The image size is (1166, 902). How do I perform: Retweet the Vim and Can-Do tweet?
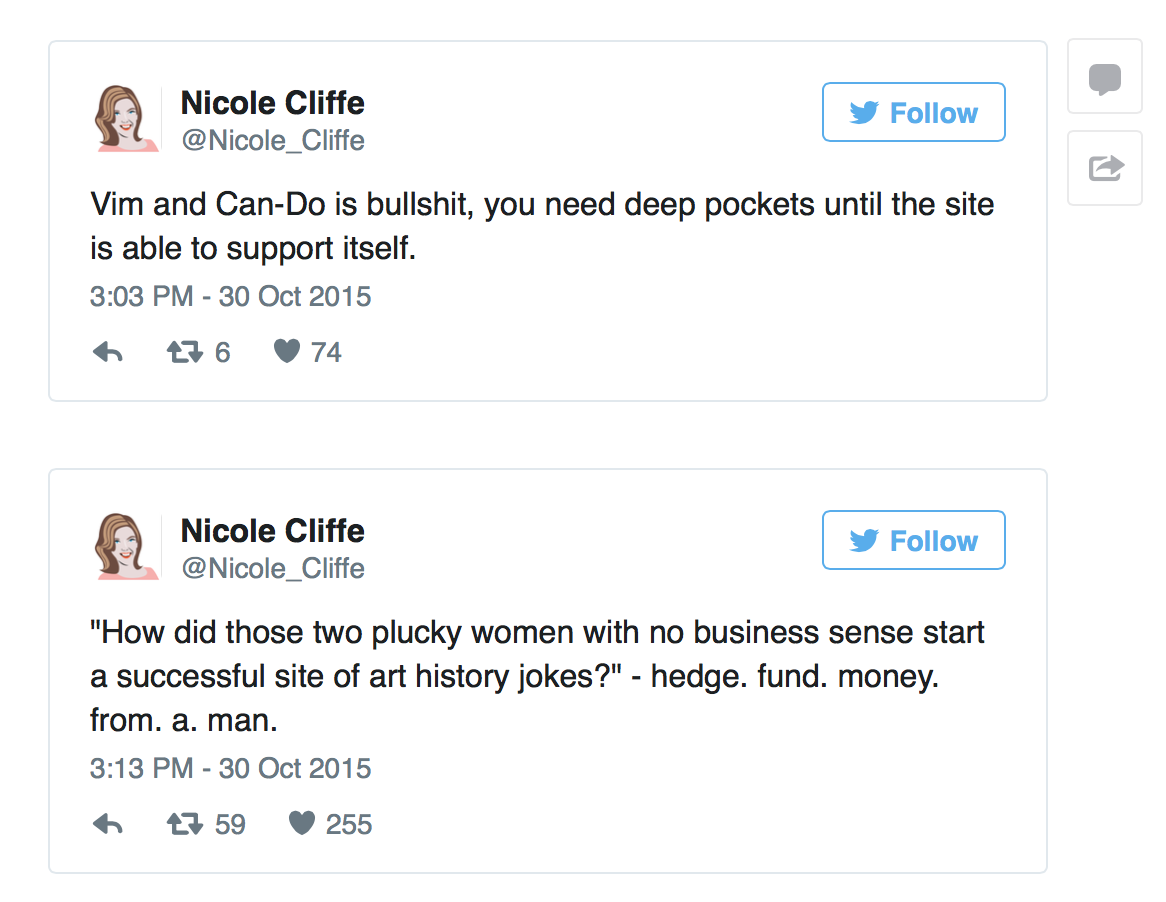click(x=184, y=352)
